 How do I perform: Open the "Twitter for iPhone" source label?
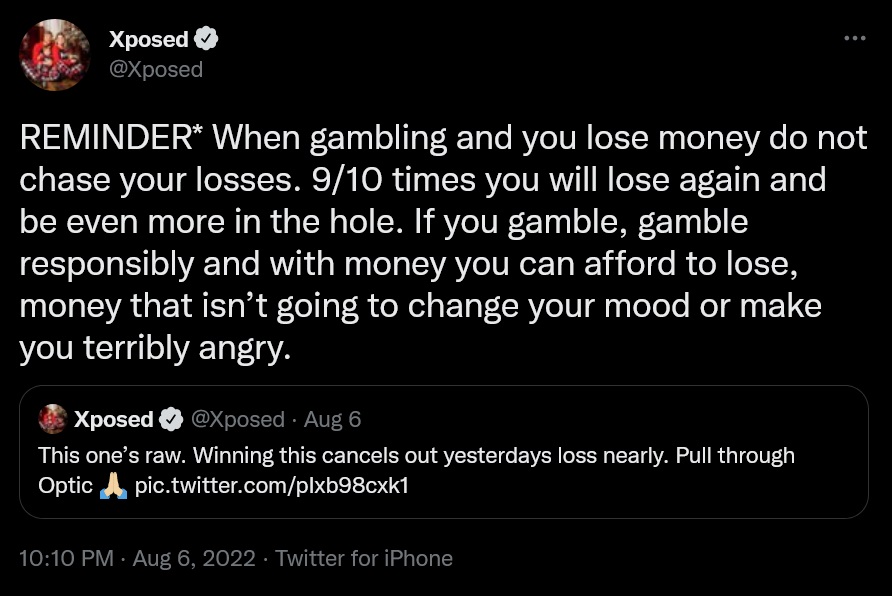coord(364,558)
